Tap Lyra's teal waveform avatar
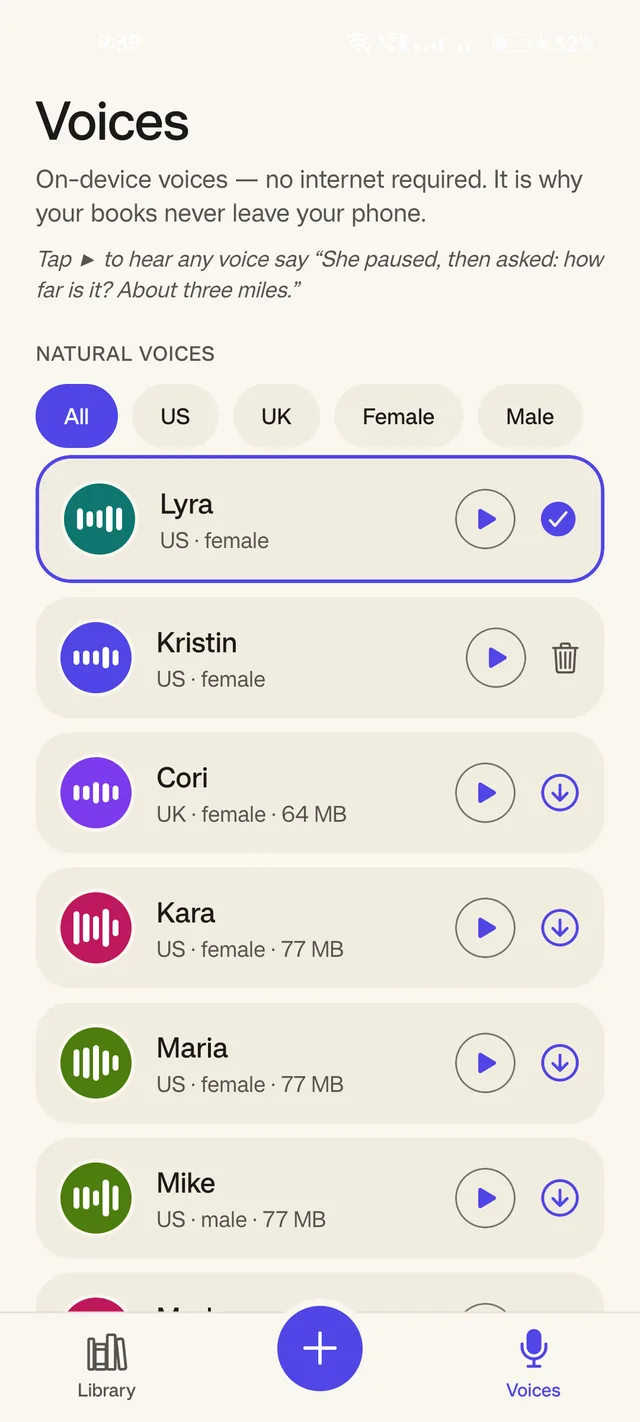 (99, 519)
